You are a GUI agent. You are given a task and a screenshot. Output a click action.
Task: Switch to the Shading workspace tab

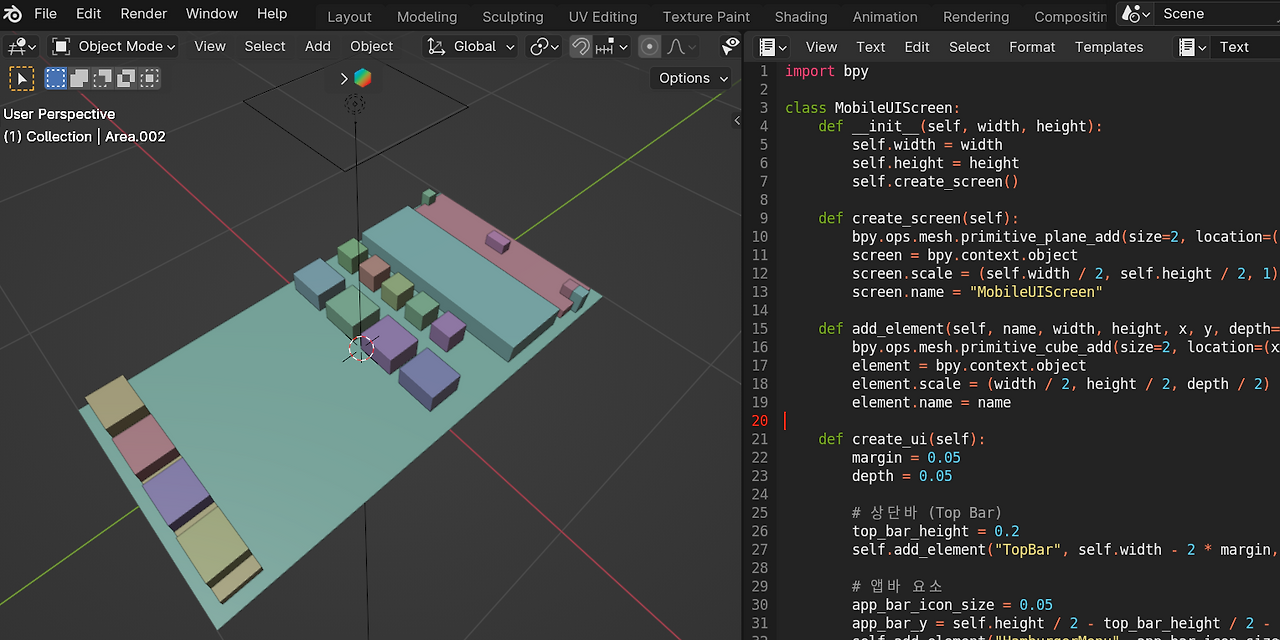click(x=800, y=17)
